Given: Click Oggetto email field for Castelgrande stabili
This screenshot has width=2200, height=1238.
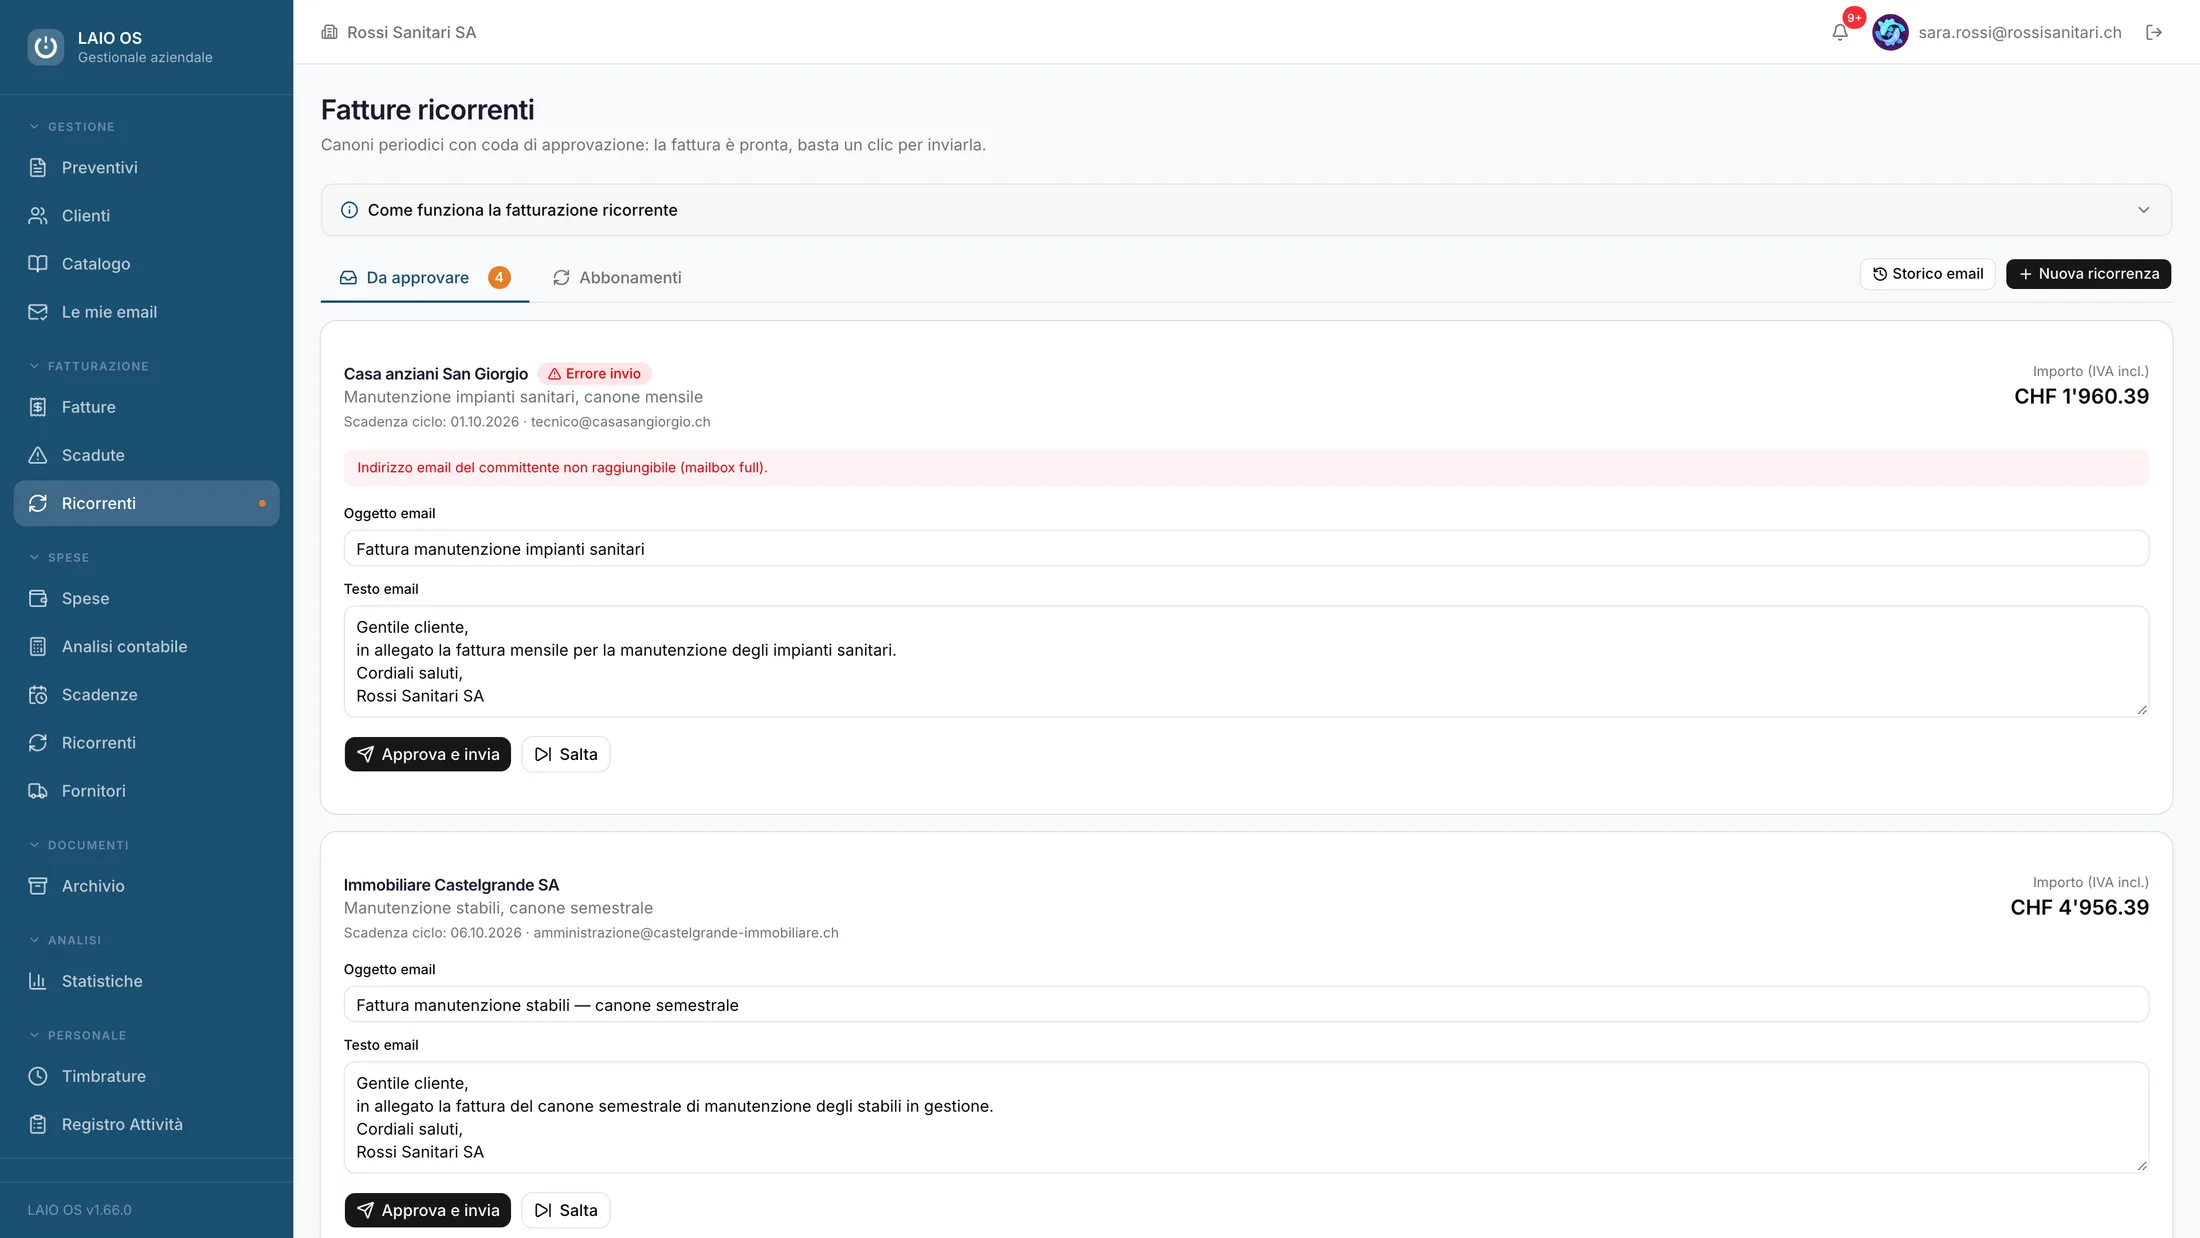Looking at the screenshot, I should click(x=1246, y=1005).
